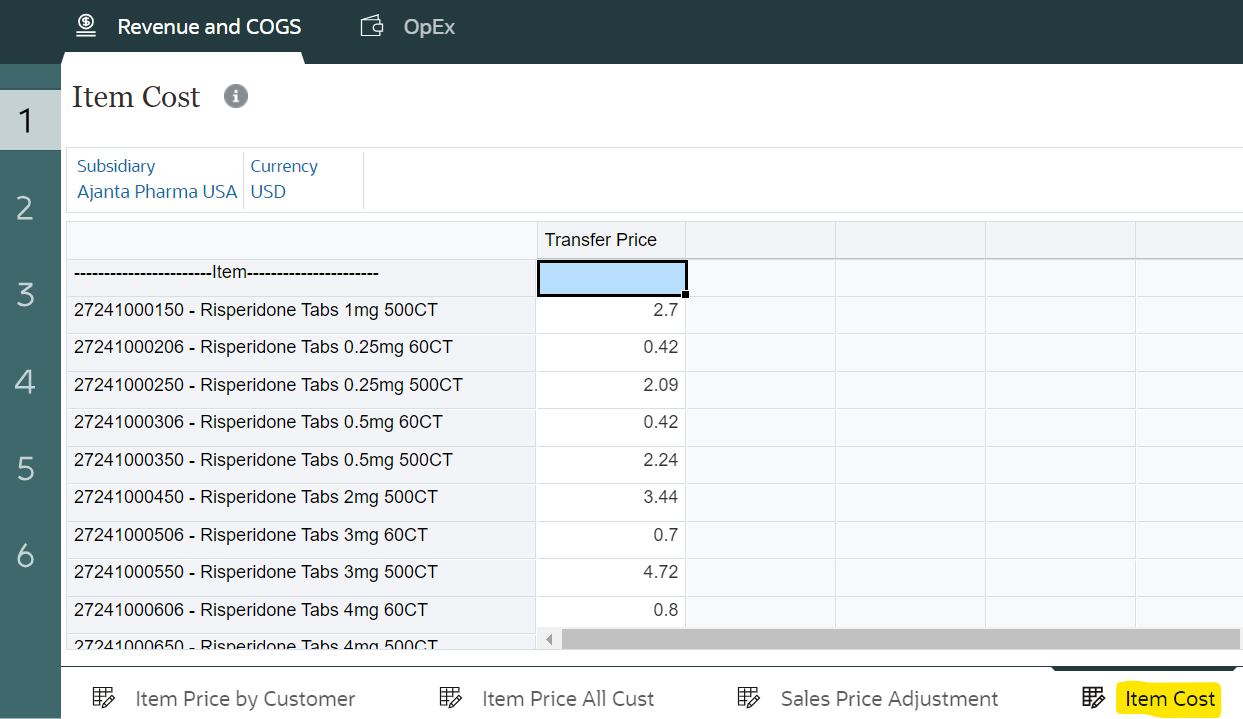Switch to the OpEx tab
1243x719 pixels.
429,27
